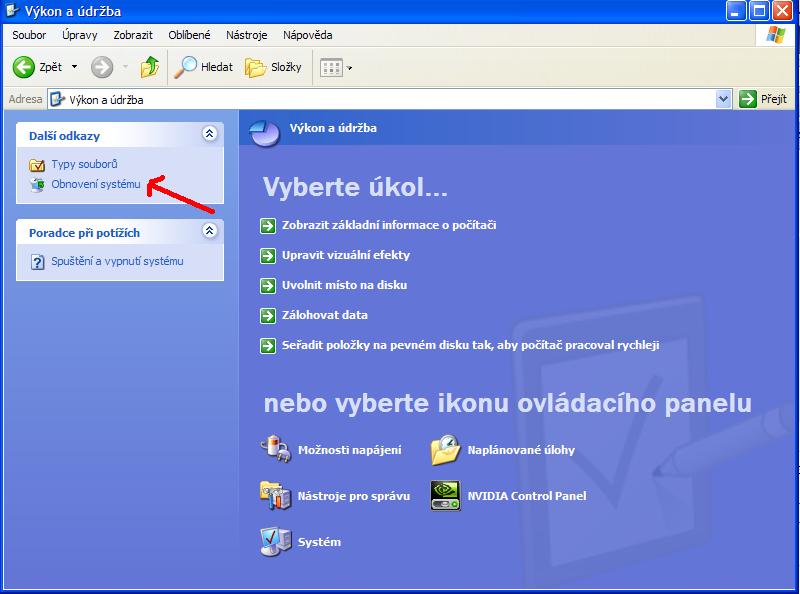Screen dimensions: 800x594
Task: Select Uvolnit místo na disku task
Action: (x=344, y=285)
